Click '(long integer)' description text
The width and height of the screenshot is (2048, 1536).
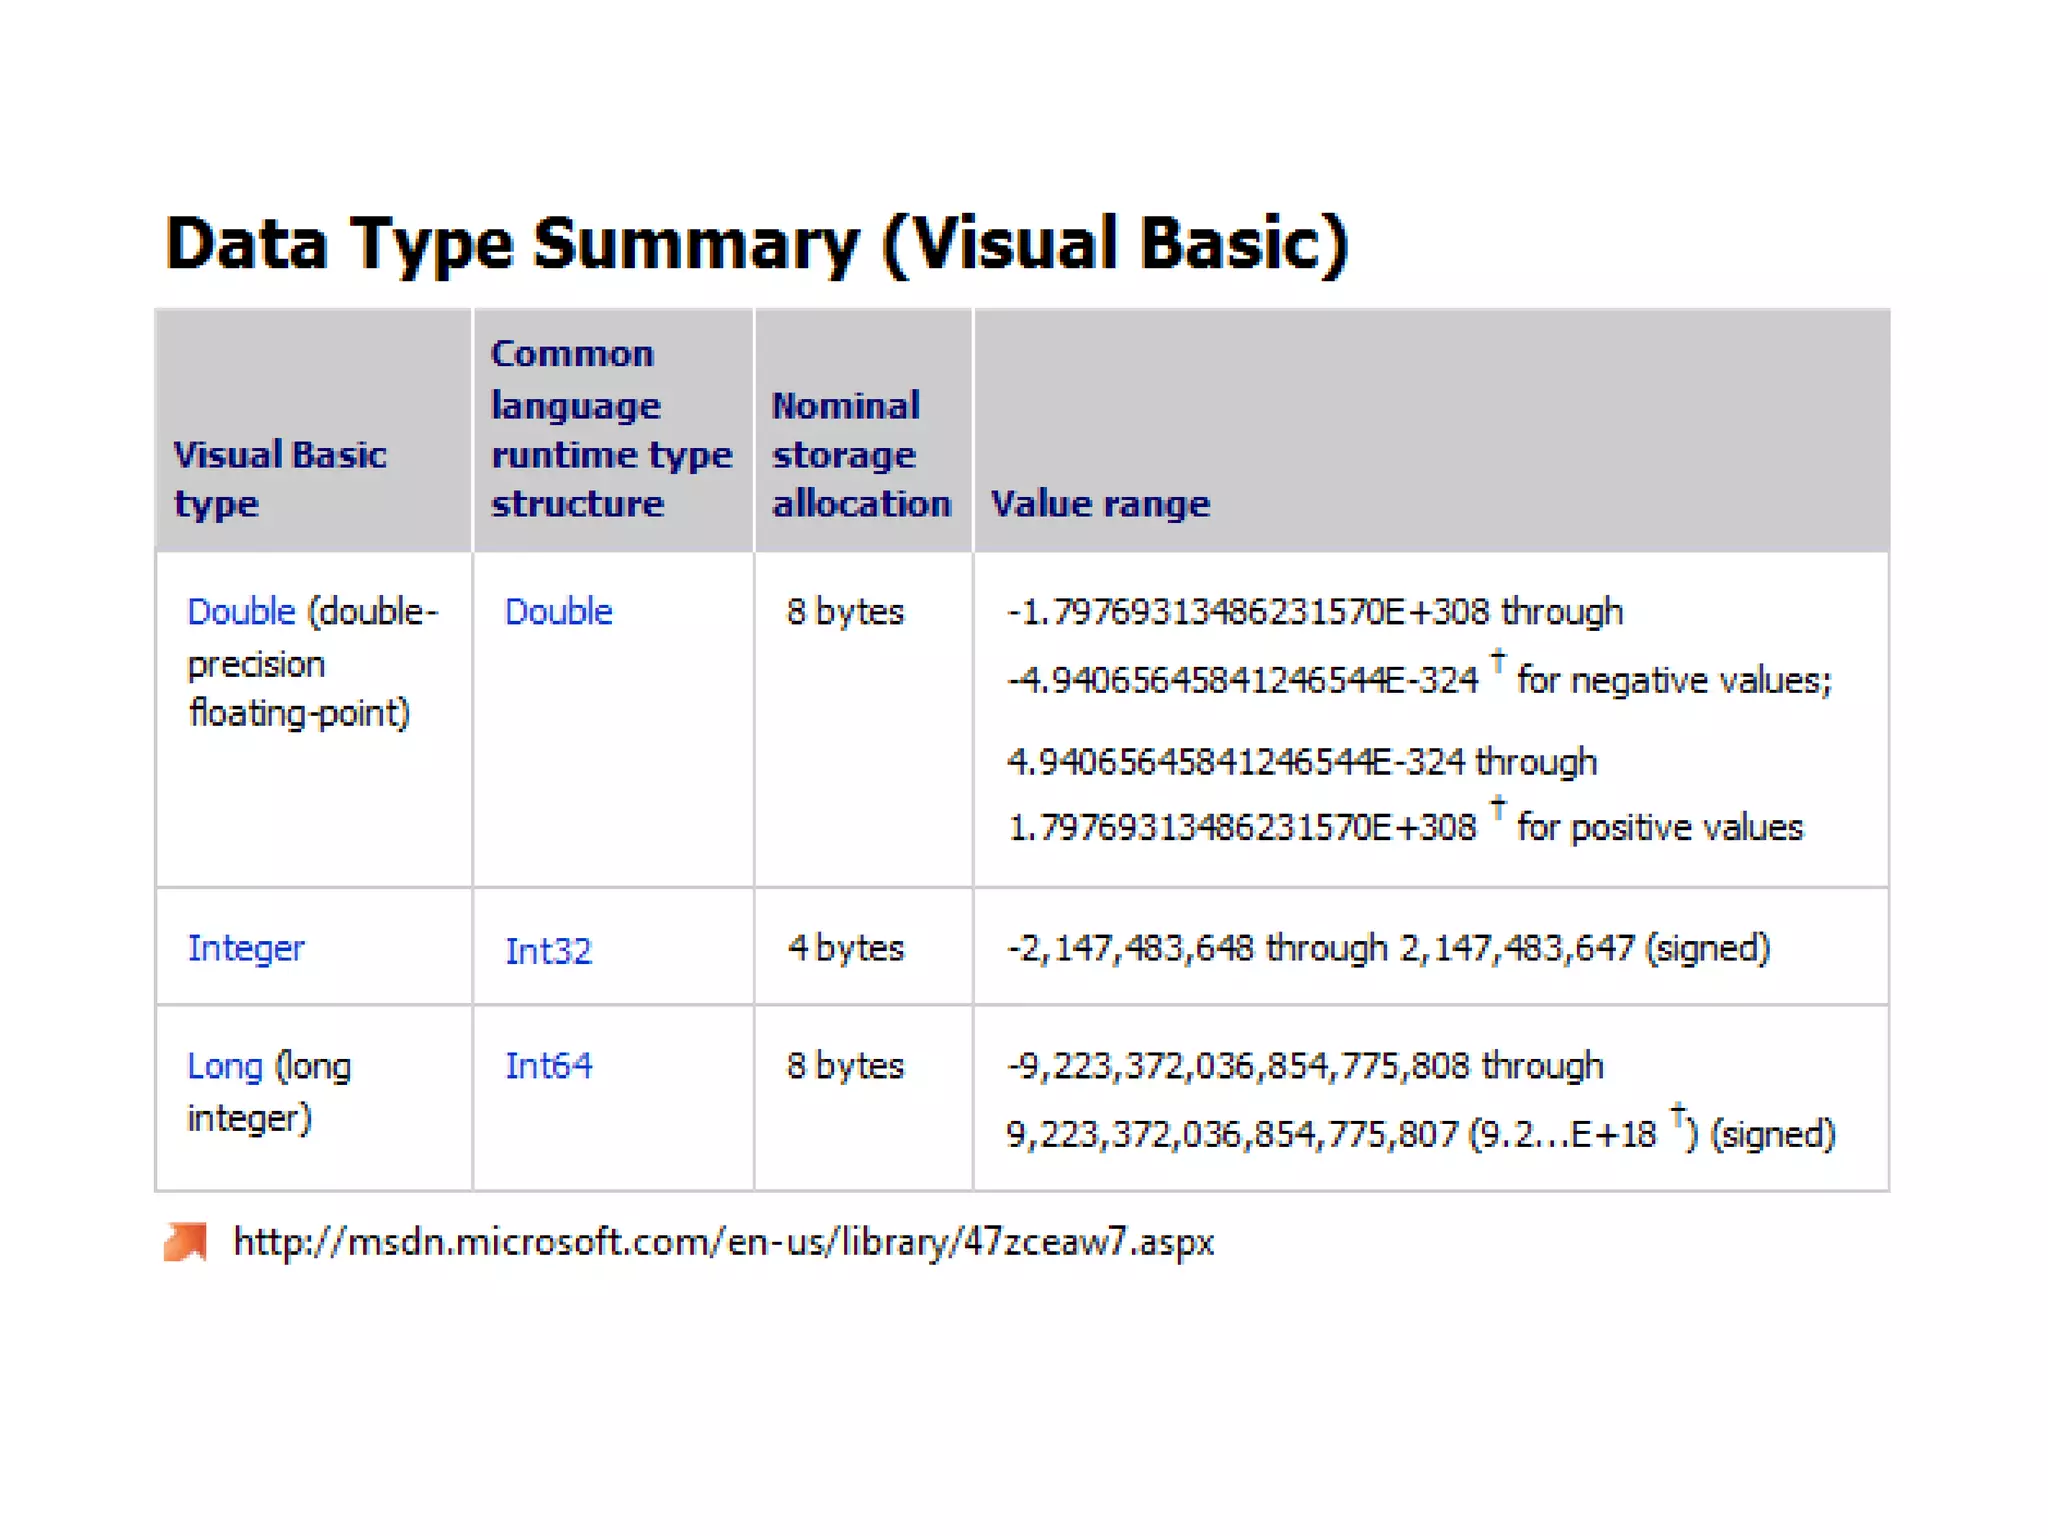[x=270, y=1092]
